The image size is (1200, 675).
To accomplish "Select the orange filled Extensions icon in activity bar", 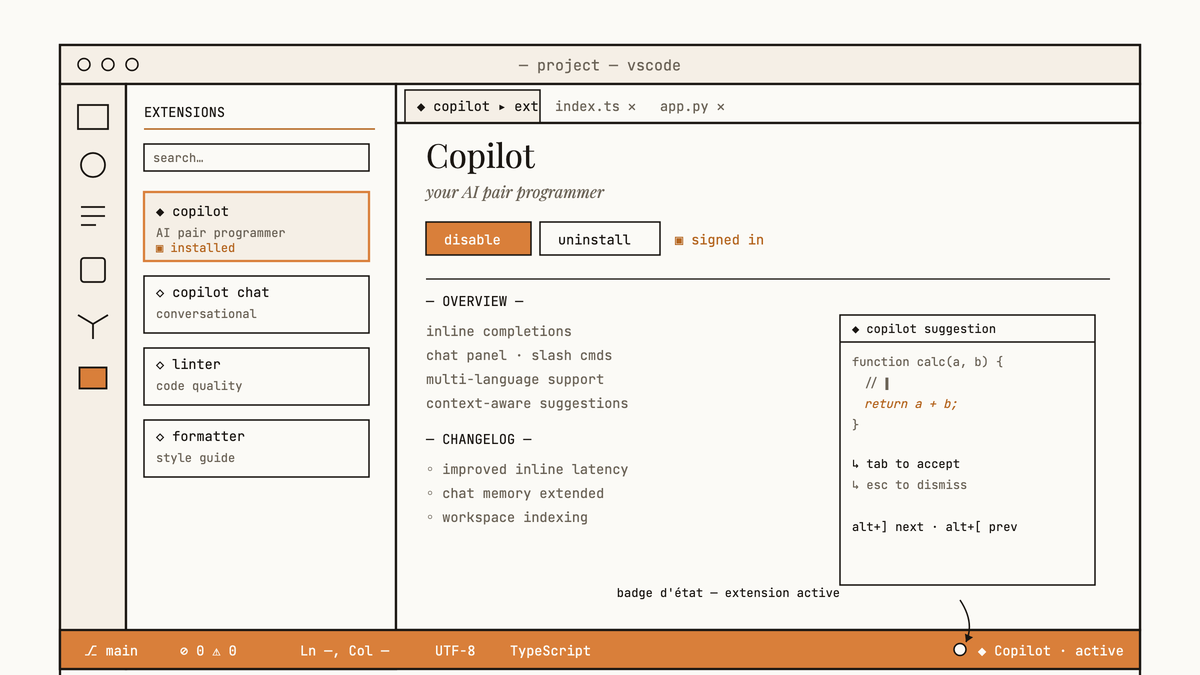I will click(93, 378).
